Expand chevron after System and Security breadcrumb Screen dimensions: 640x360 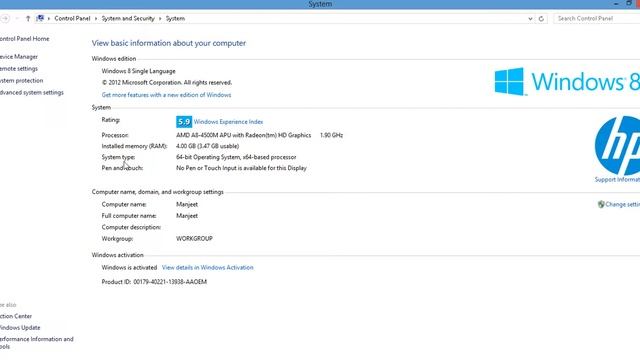pos(160,19)
